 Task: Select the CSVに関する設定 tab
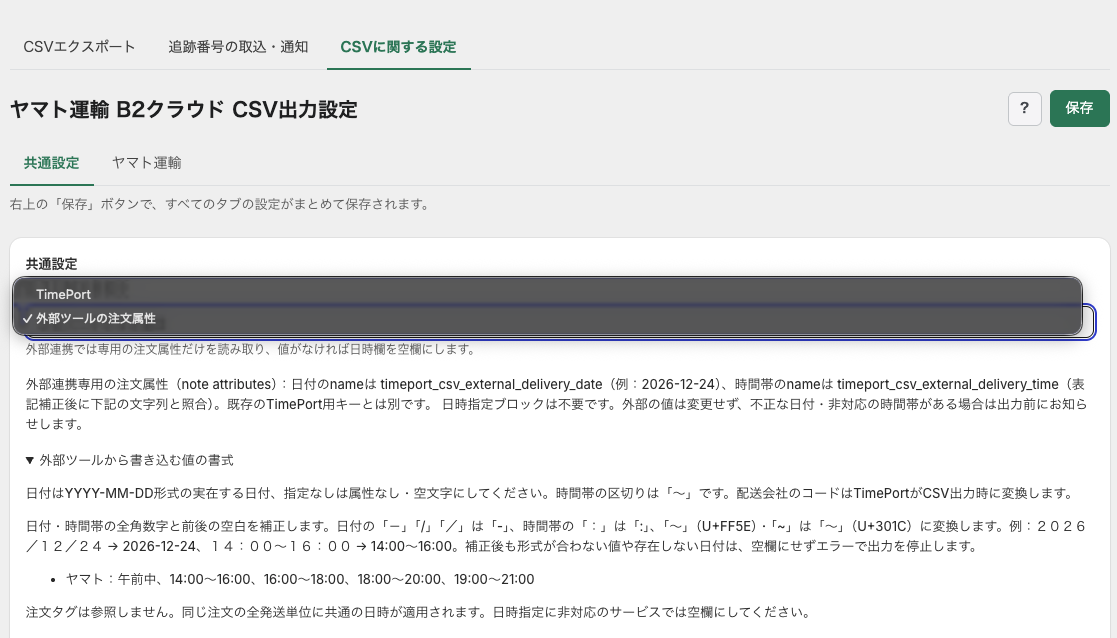pyautogui.click(x=398, y=47)
